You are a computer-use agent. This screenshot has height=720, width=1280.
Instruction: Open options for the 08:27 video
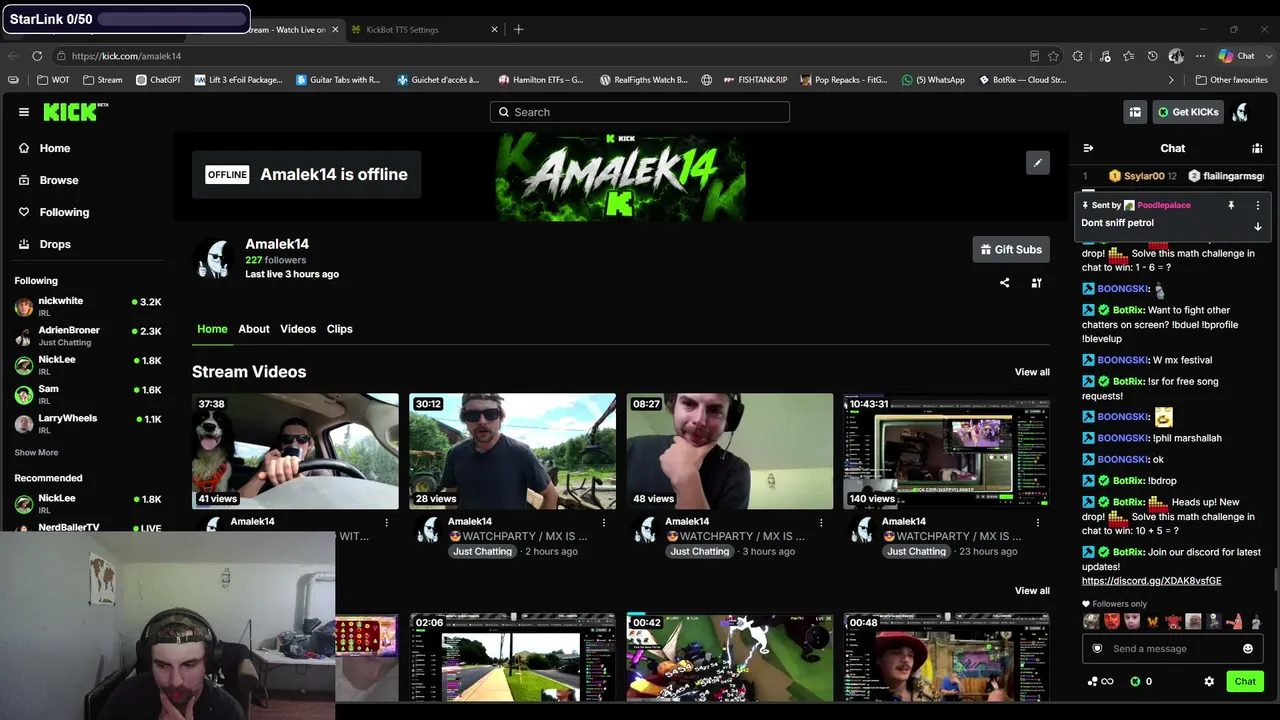821,522
